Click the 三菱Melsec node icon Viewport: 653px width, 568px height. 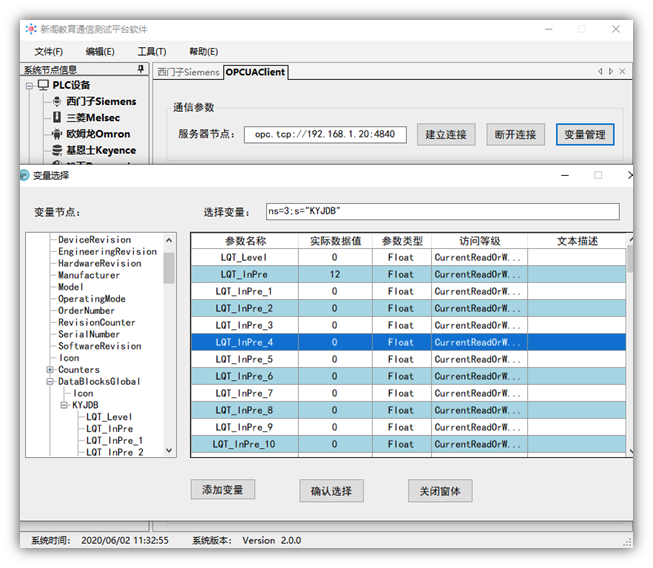click(x=57, y=117)
